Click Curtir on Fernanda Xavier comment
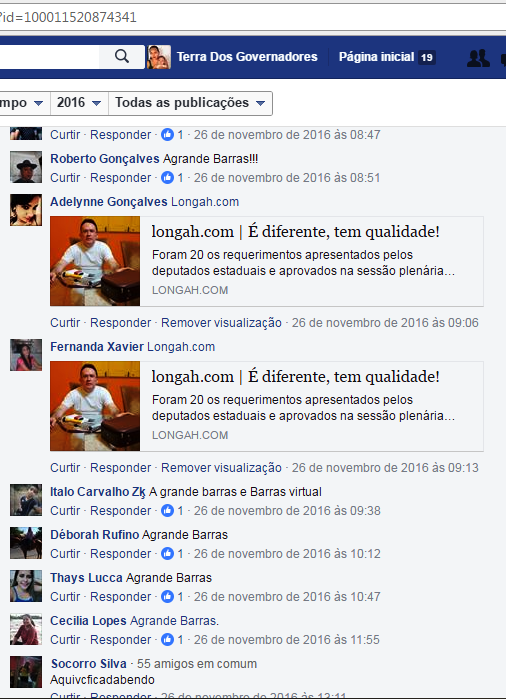Viewport: 506px width, 699px height. click(x=65, y=468)
